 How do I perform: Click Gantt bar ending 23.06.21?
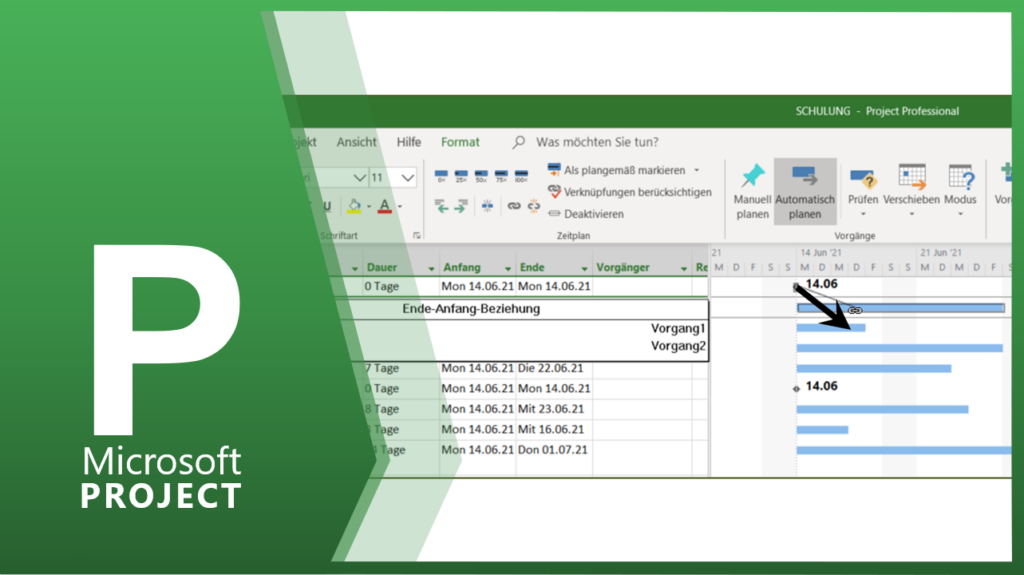click(882, 410)
